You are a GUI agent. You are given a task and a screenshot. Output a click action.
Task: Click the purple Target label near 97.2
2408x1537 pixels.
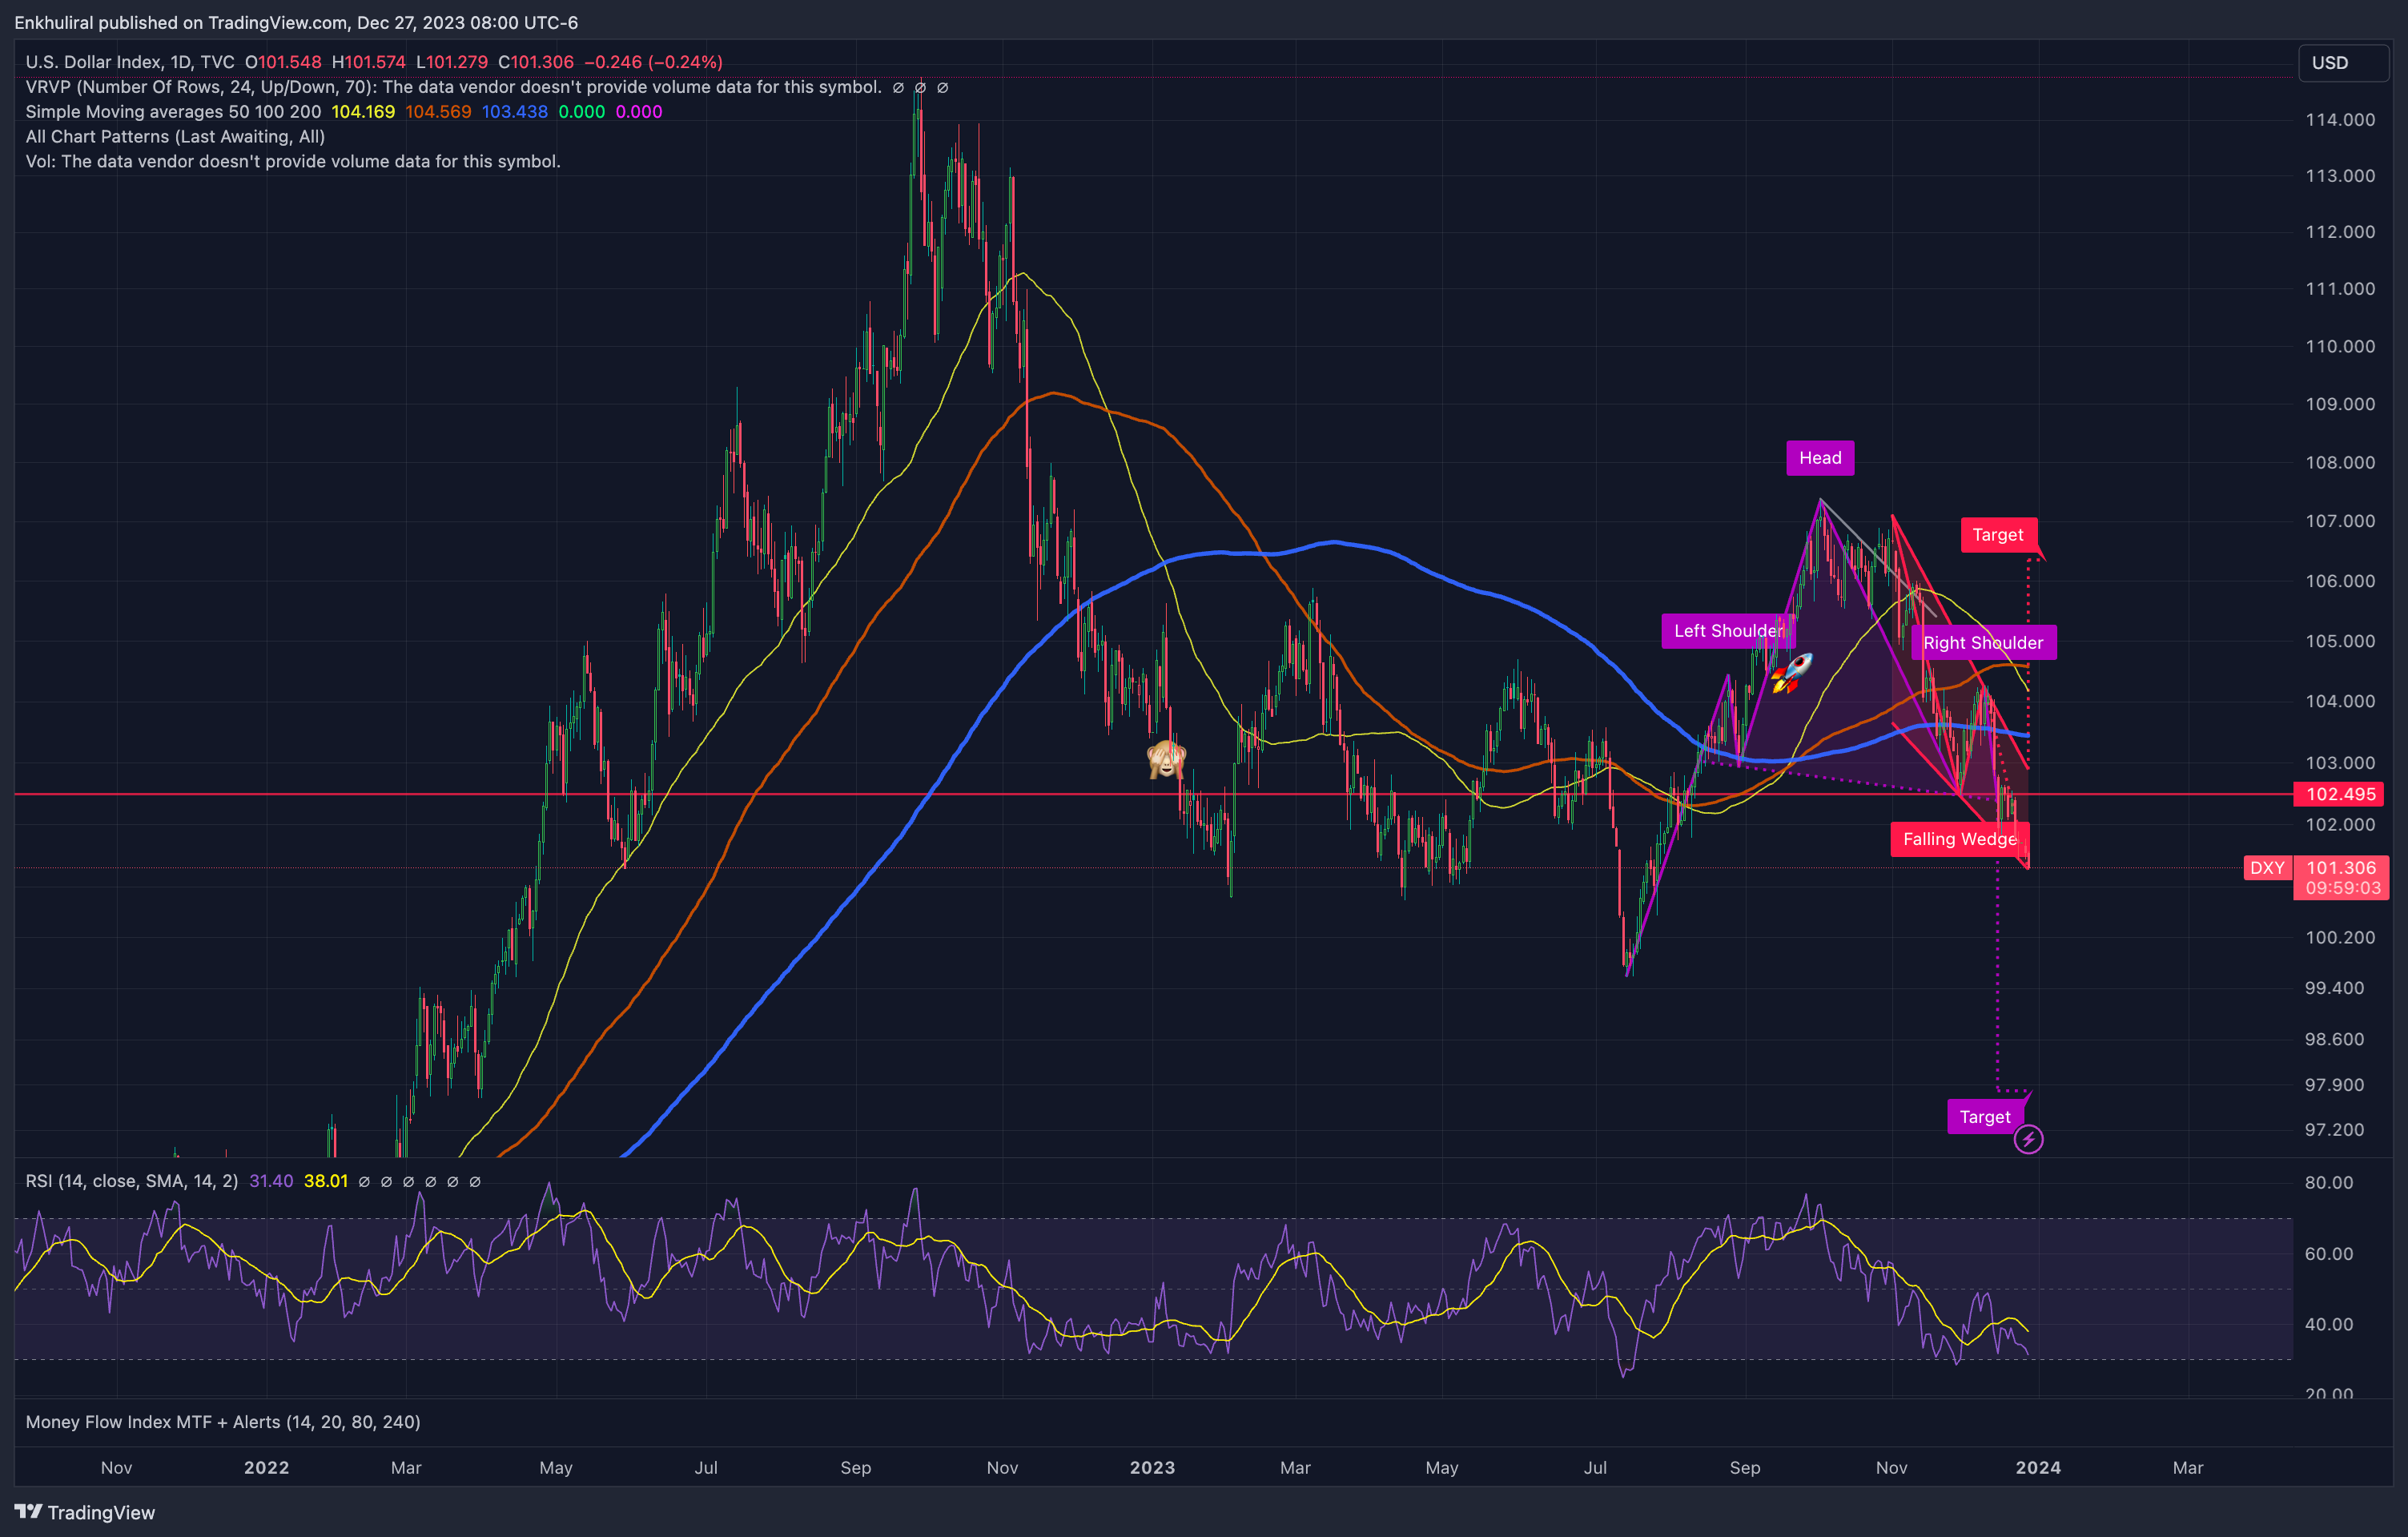point(1984,1117)
